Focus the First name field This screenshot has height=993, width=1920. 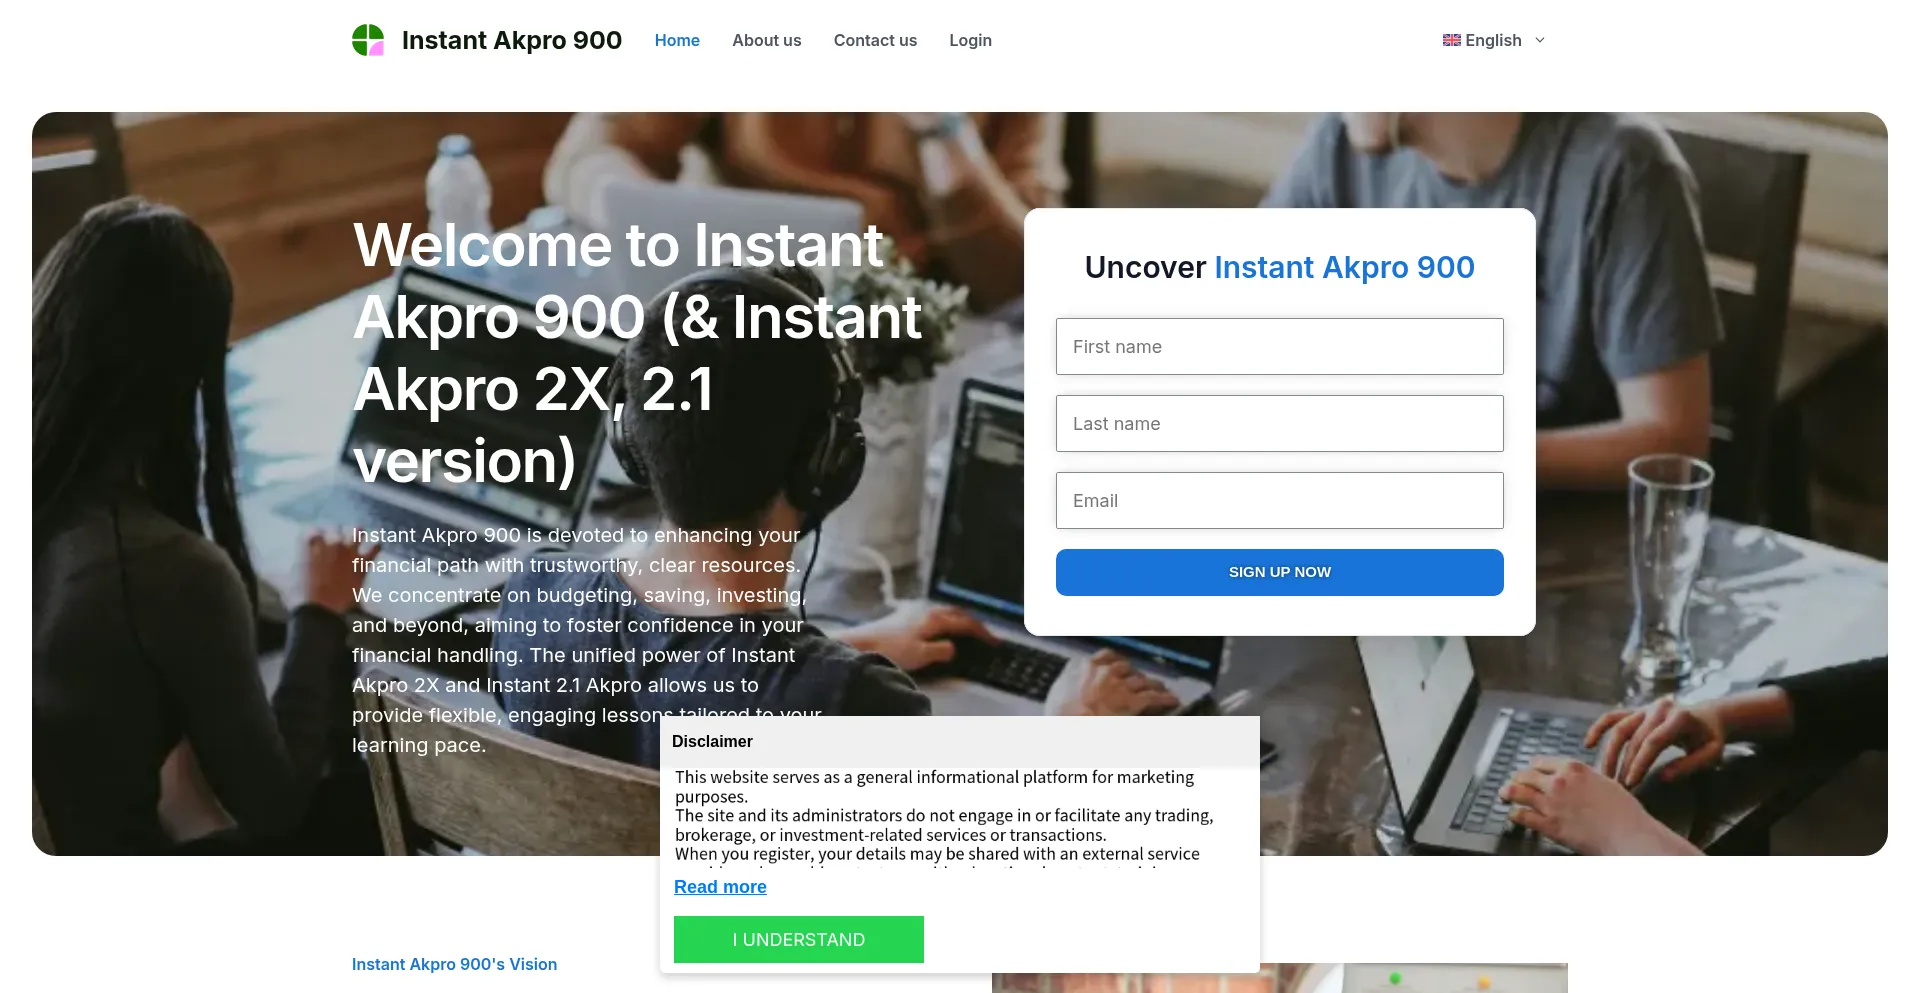(1280, 347)
